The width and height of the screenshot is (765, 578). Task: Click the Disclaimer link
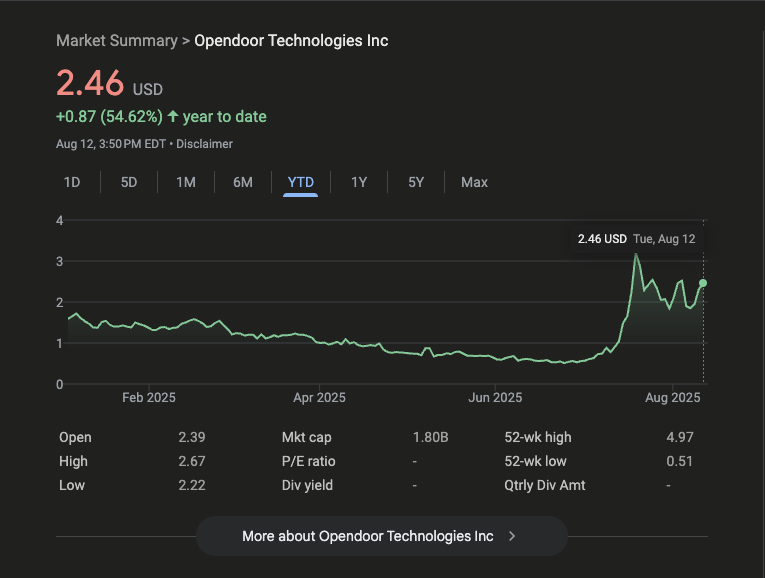(x=204, y=144)
